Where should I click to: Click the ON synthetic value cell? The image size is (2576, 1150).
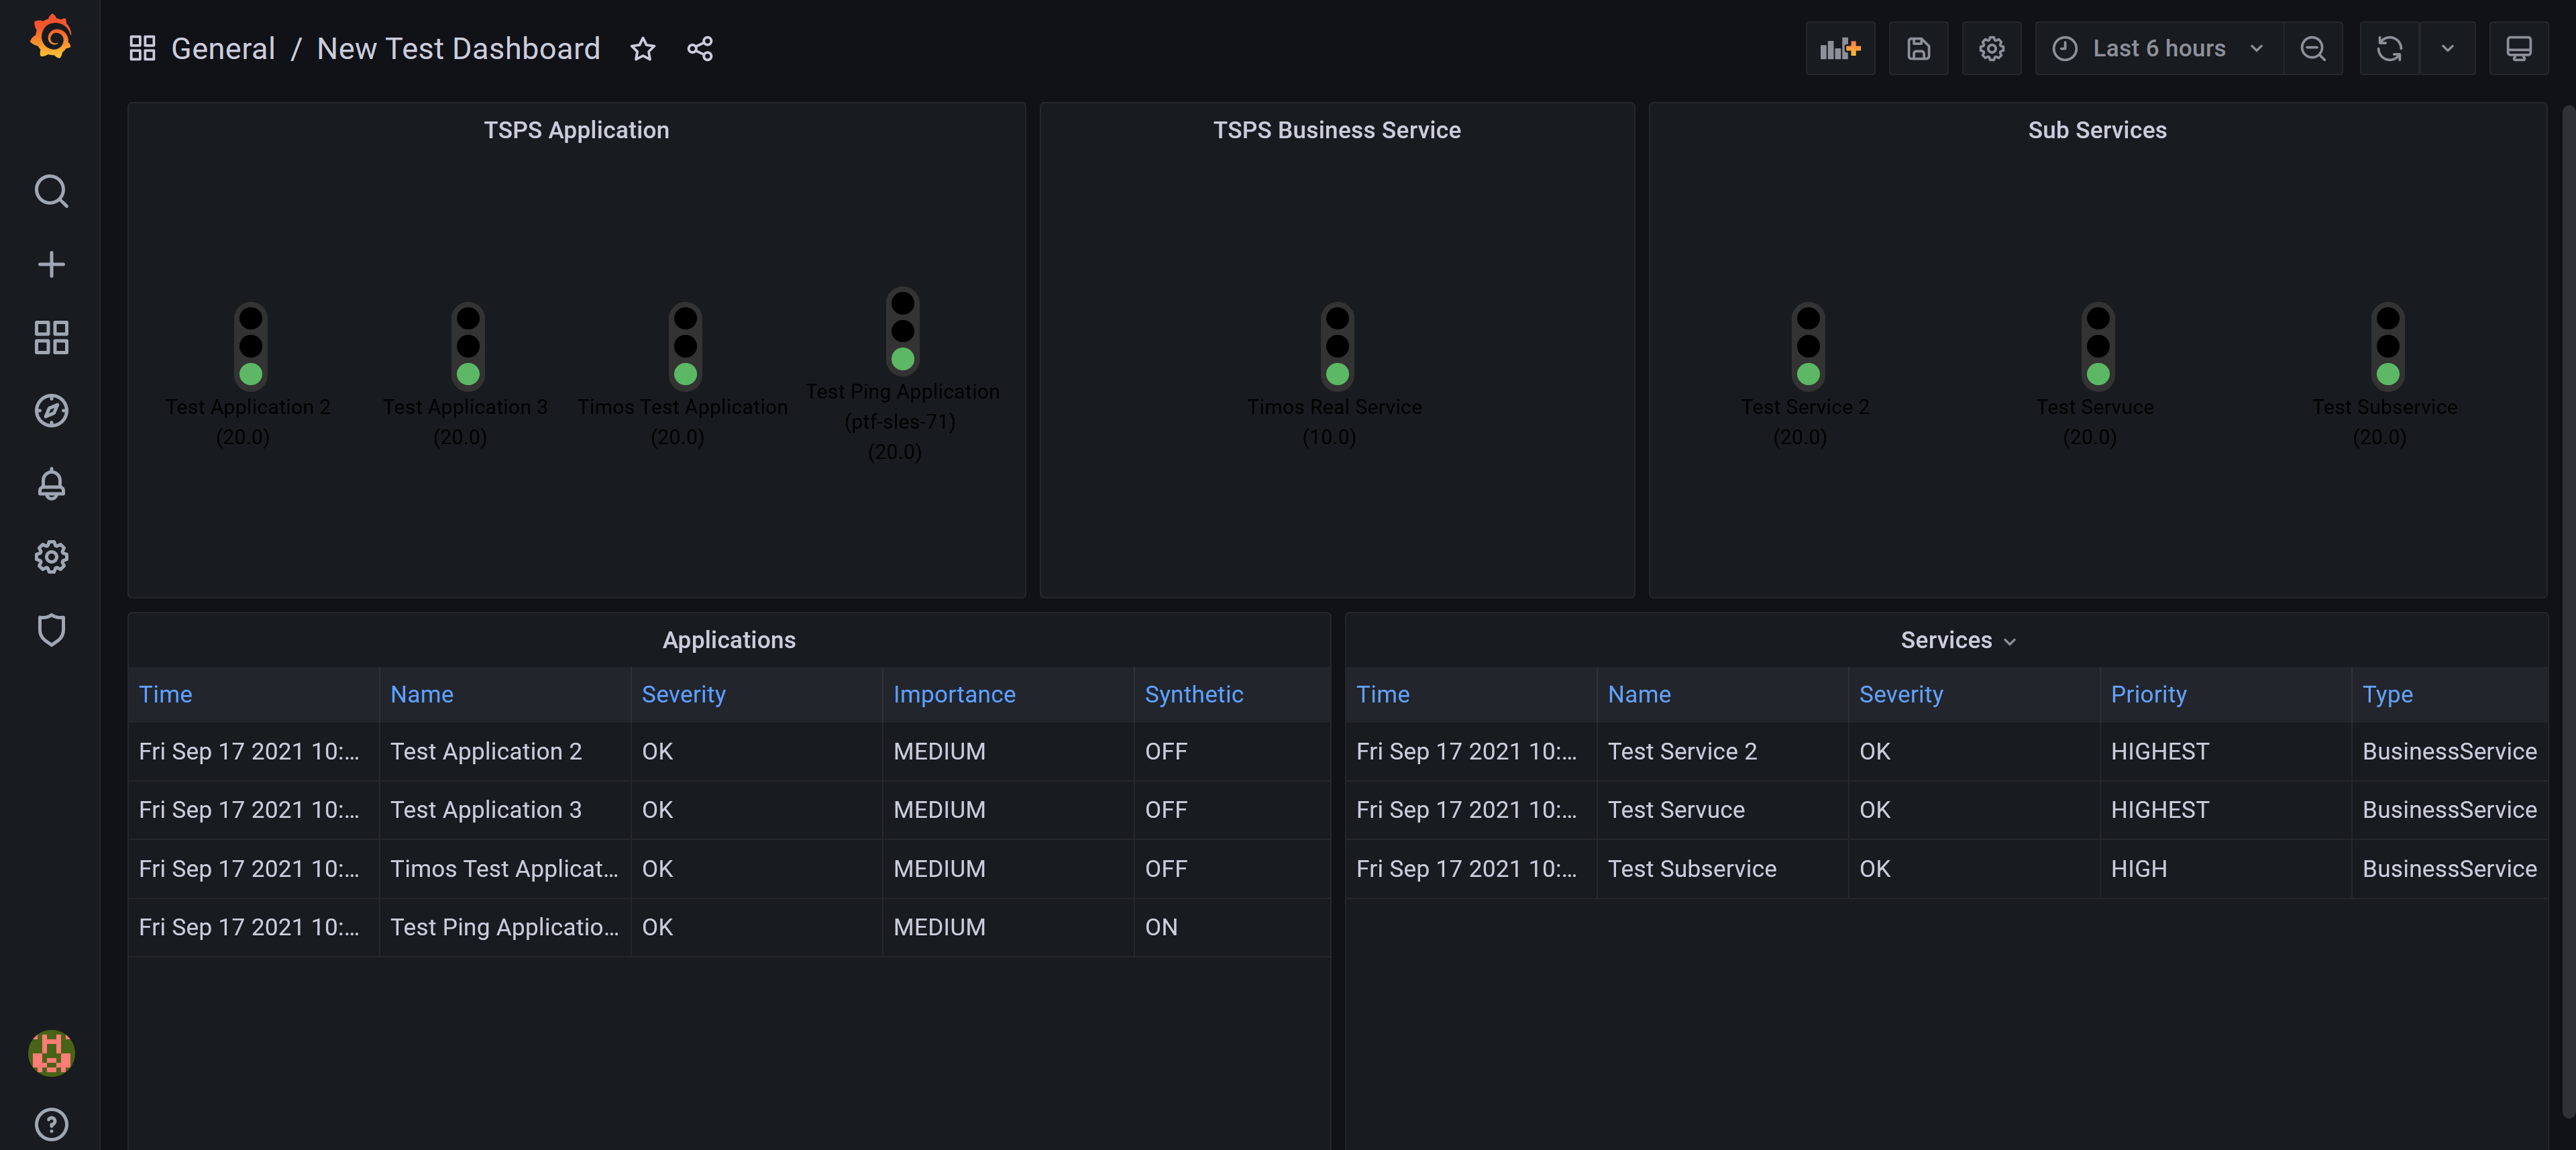(x=1232, y=927)
